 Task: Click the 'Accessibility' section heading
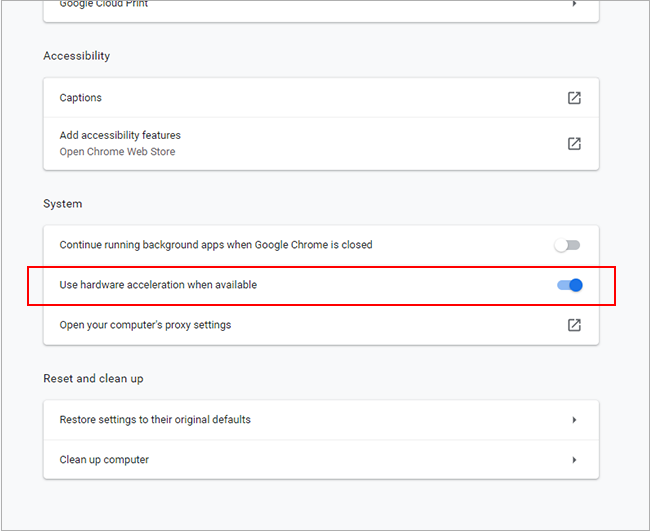[76, 56]
